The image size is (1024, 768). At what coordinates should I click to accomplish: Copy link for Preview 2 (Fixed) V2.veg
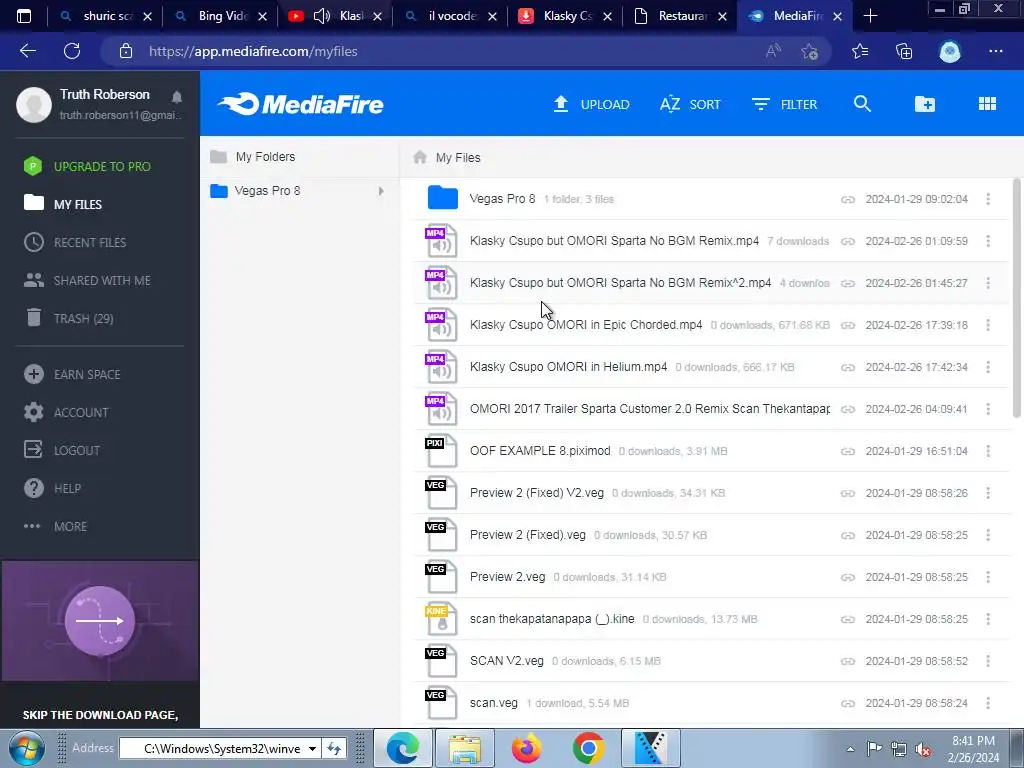[848, 493]
